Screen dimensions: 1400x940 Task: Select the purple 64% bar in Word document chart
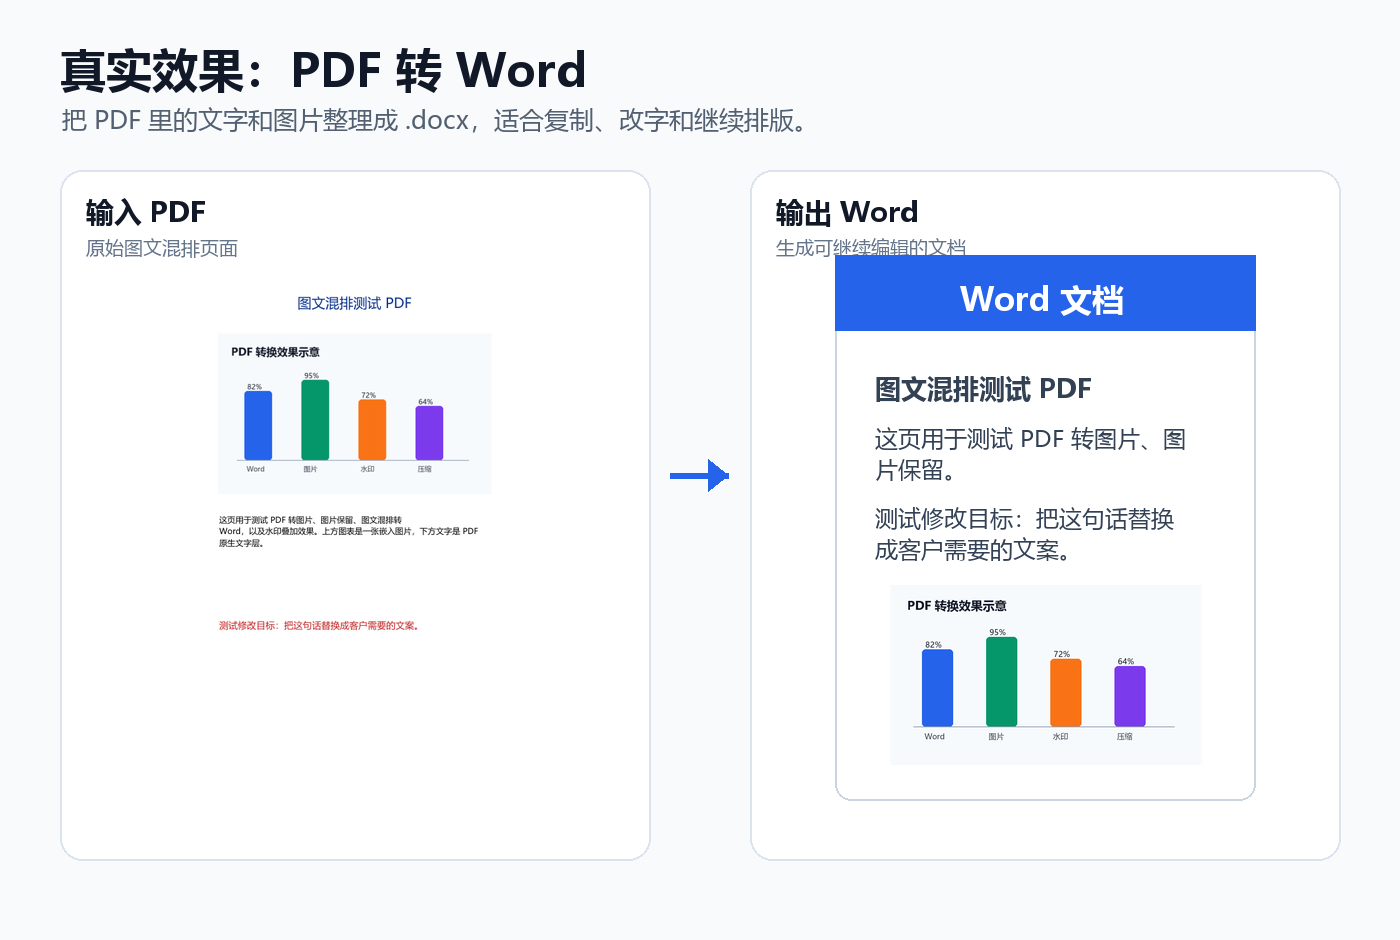[1129, 696]
